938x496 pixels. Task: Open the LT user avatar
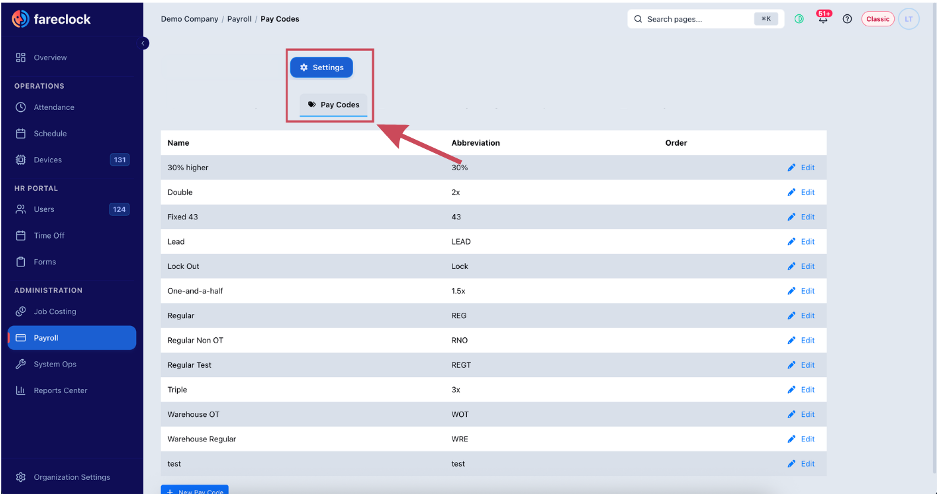pos(909,19)
